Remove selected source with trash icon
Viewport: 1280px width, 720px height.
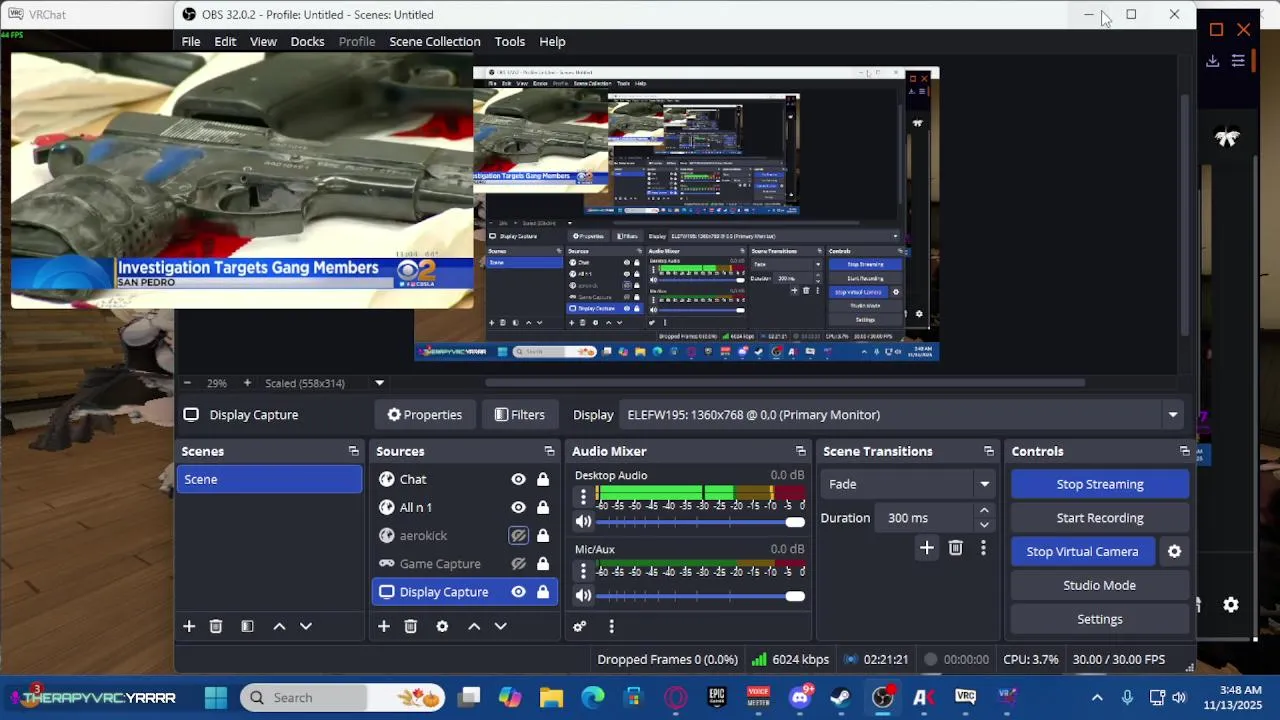[411, 626]
